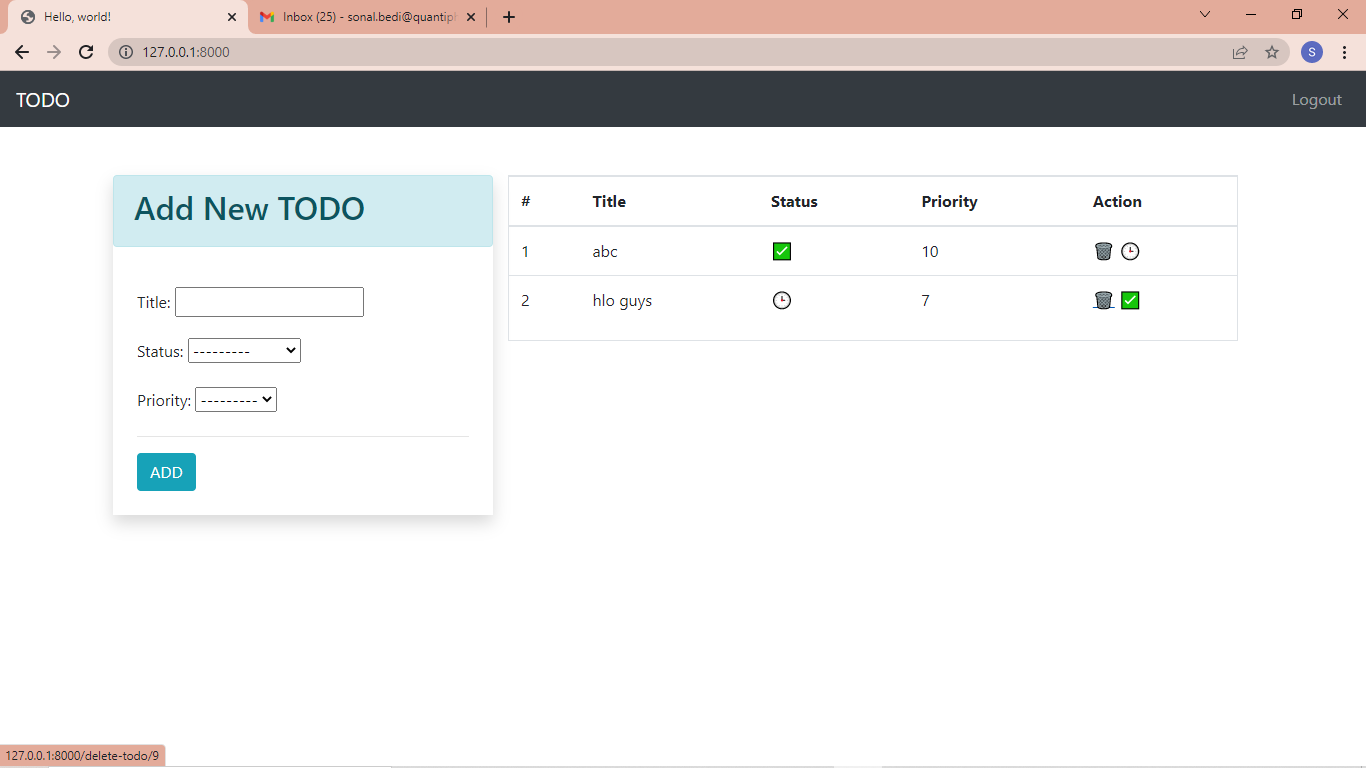Open the tab search chevron
1366x768 pixels.
[1205, 14]
